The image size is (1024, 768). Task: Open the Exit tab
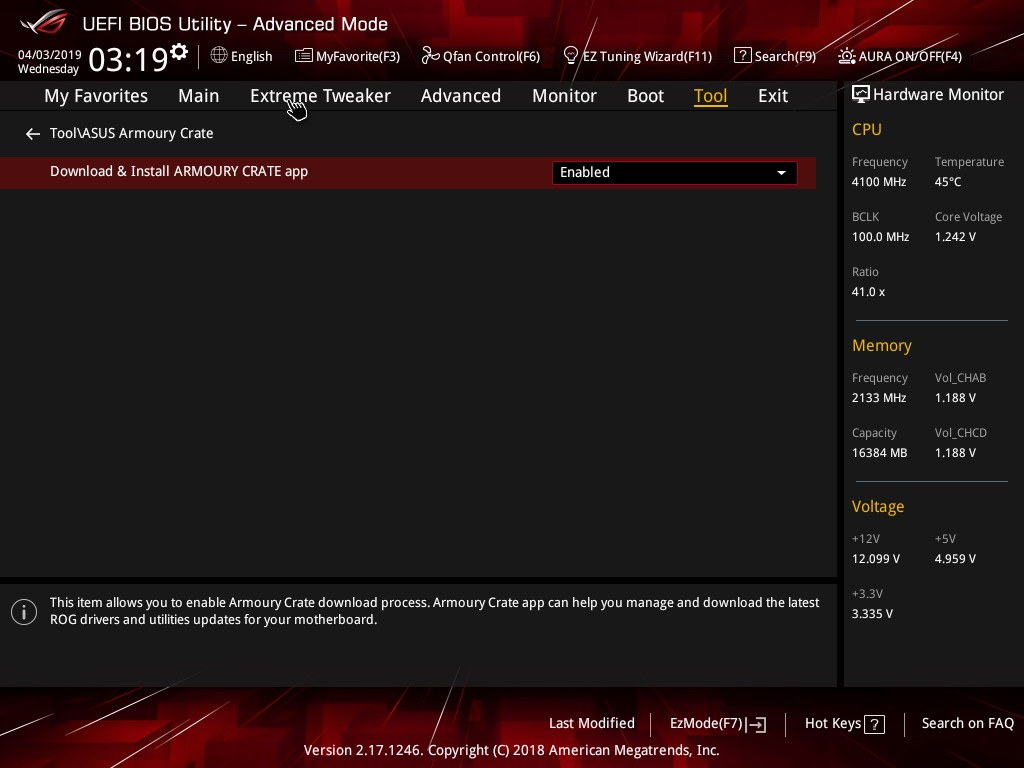(x=773, y=96)
